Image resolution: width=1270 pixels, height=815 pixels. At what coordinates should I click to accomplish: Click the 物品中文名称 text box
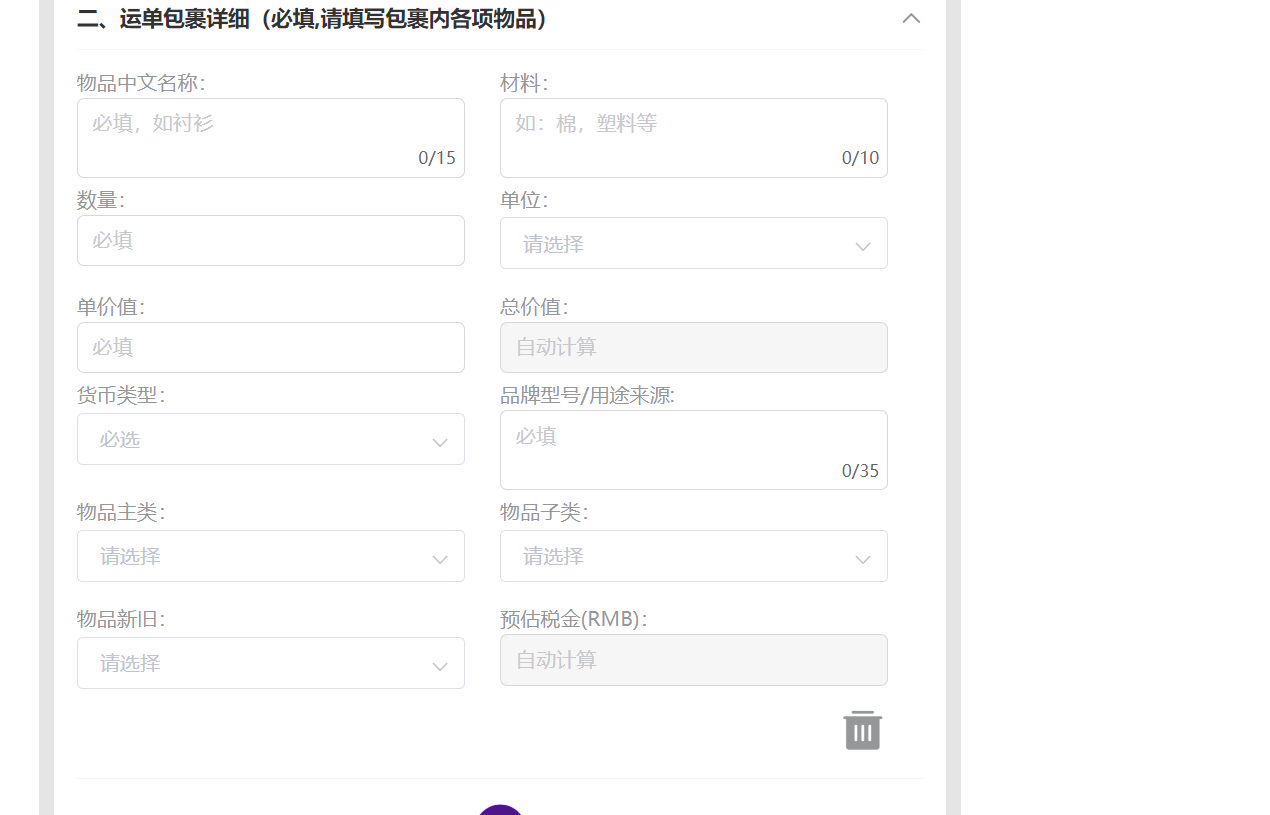coord(271,138)
